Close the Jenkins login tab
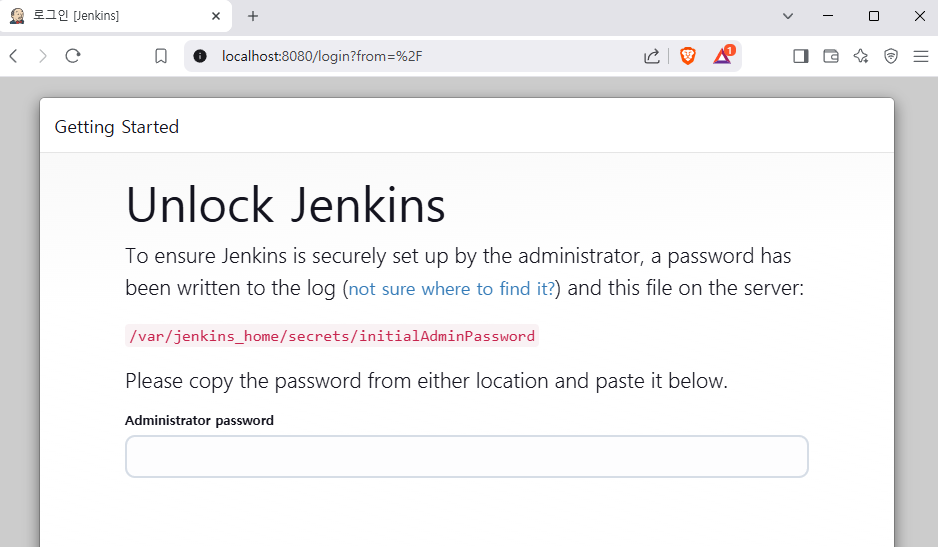938x547 pixels. [x=216, y=16]
